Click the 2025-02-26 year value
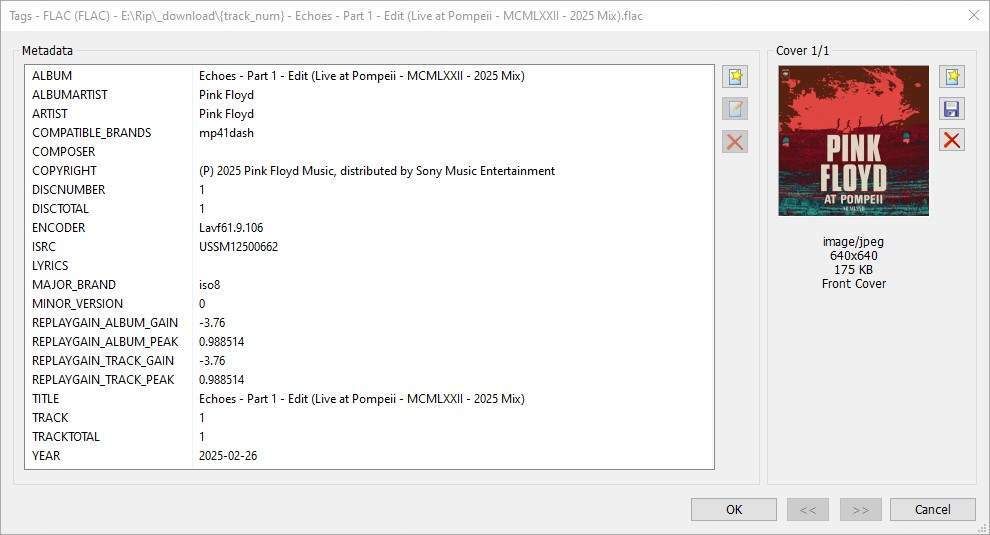990x535 pixels. (228, 455)
